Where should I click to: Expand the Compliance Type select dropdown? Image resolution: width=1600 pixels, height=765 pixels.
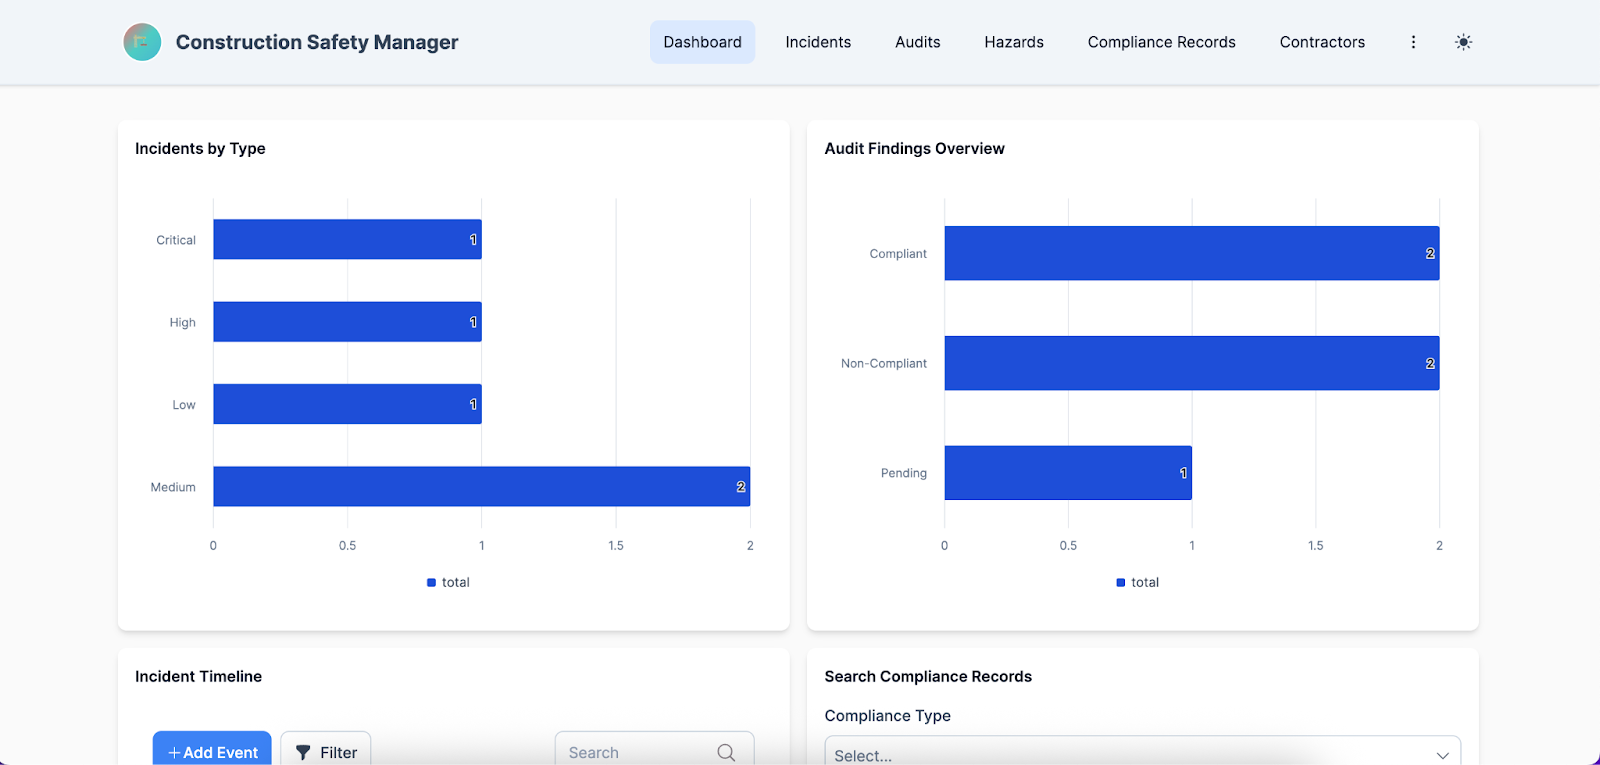point(1142,754)
